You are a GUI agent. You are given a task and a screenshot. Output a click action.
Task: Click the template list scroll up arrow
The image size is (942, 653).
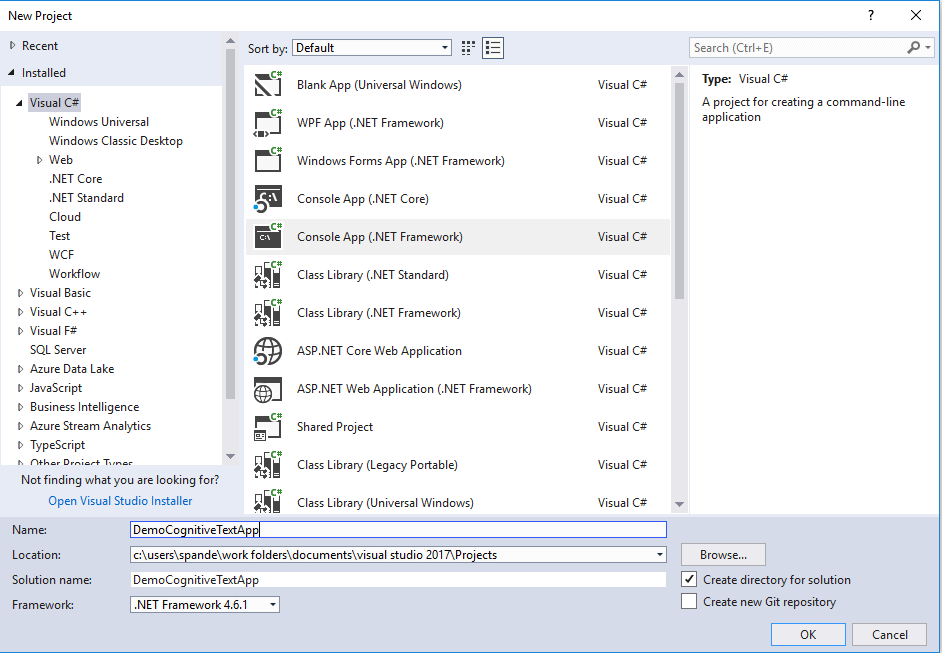pos(679,74)
